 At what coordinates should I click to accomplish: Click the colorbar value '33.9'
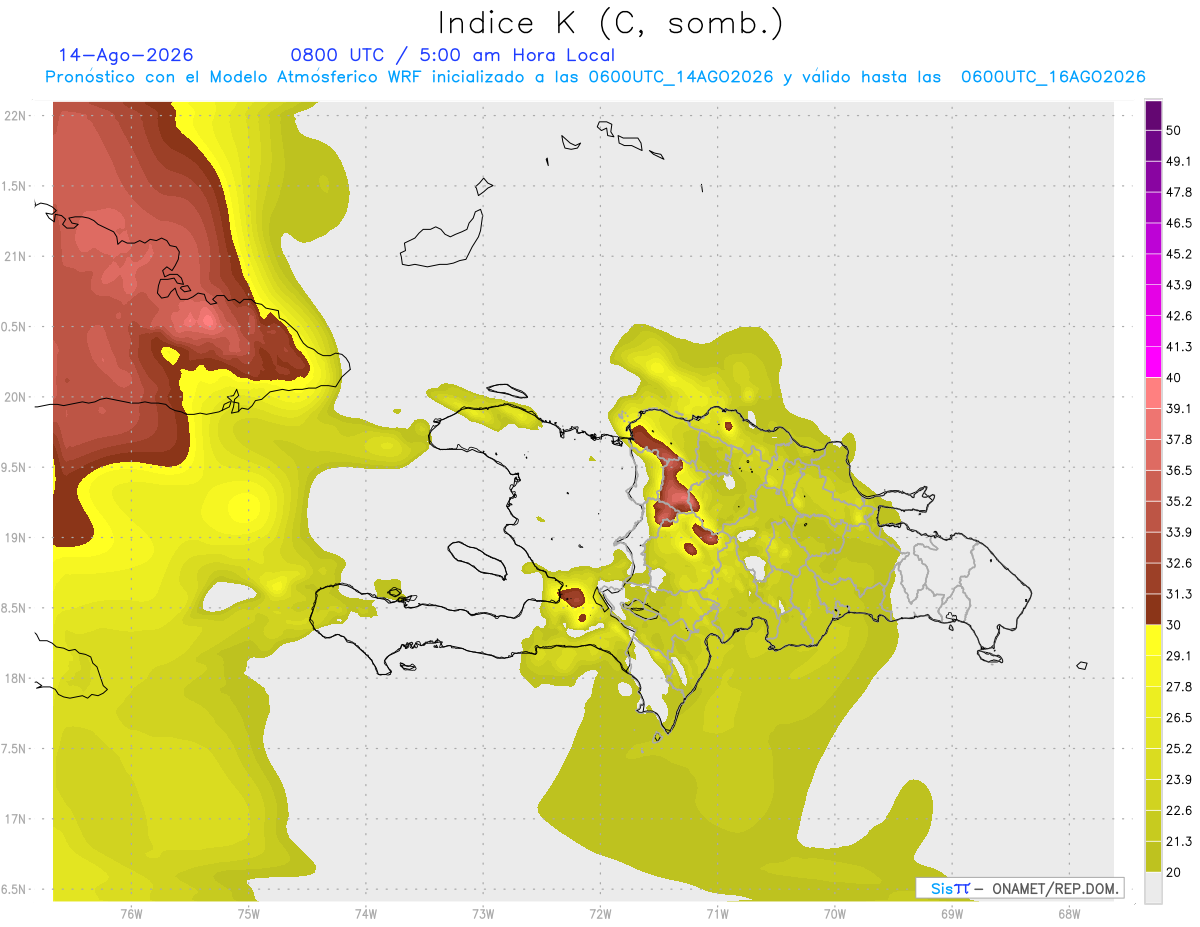(1179, 532)
